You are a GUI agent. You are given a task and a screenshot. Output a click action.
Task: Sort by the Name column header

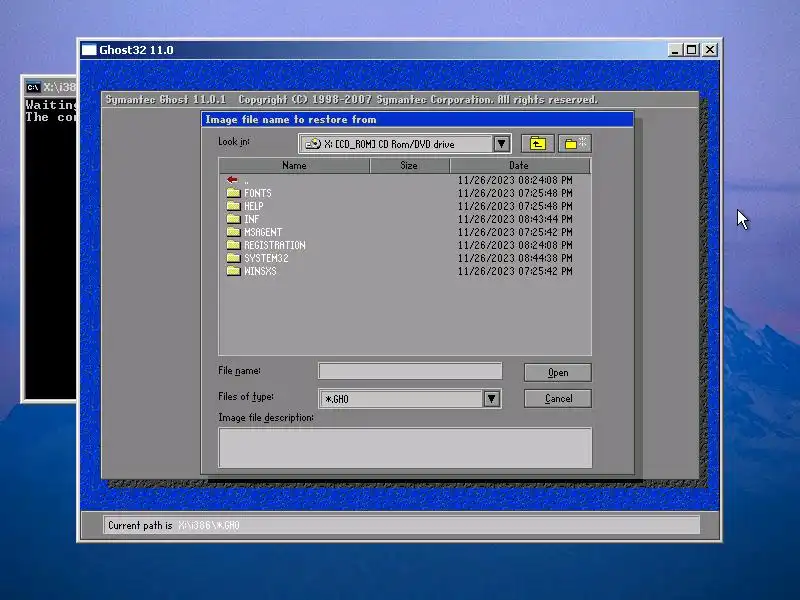click(294, 165)
